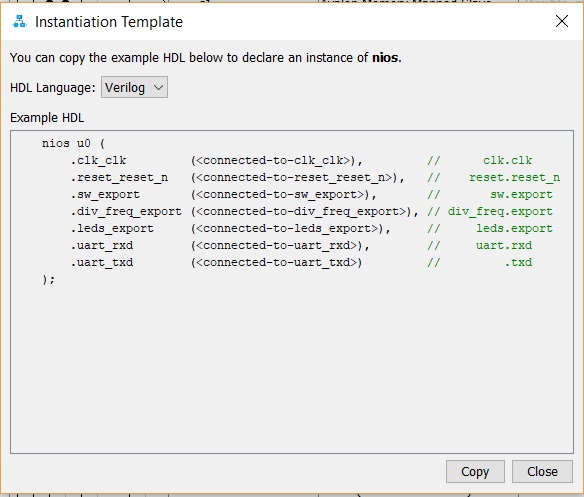Screen dimensions: 584x497
Task: Click the 'nios u0 (' line
Action: pos(73,143)
